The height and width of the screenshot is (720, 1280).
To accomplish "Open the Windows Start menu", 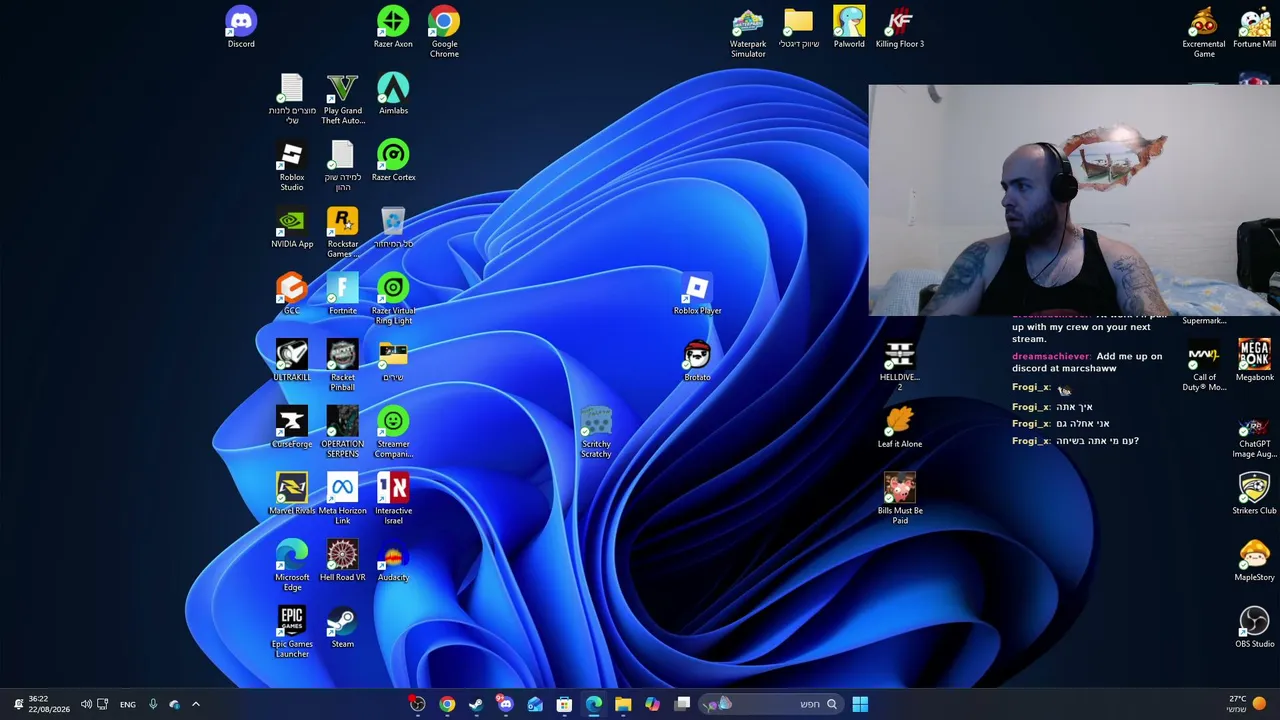I will pyautogui.click(x=860, y=704).
